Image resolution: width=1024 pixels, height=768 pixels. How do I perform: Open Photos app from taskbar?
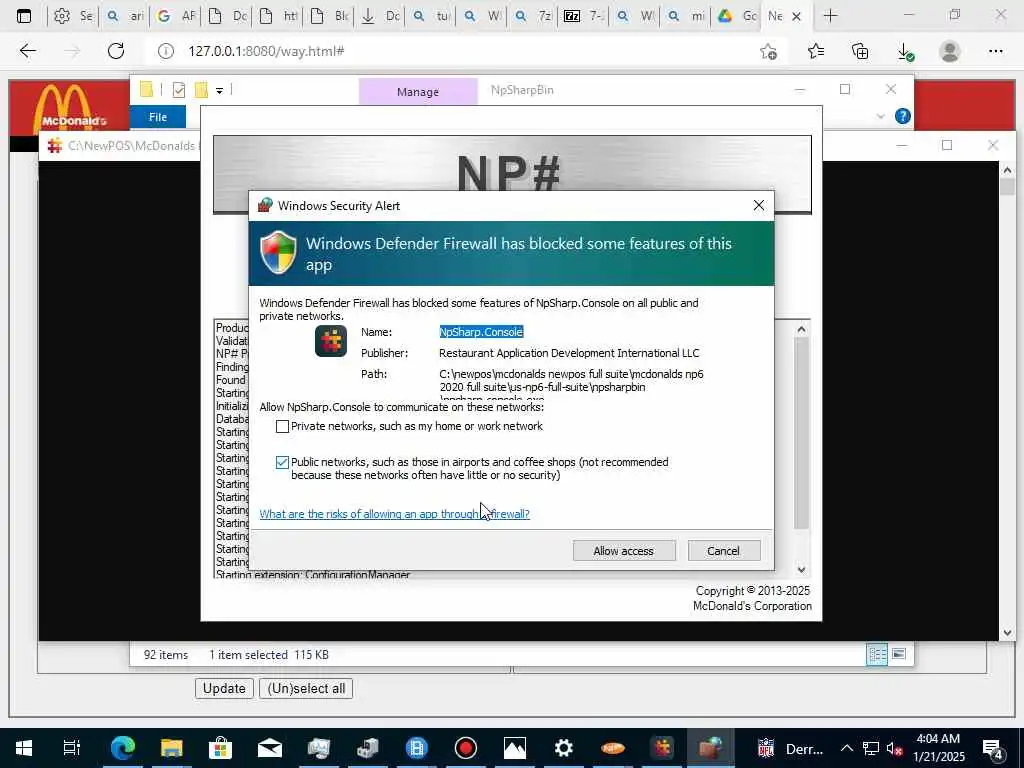515,748
